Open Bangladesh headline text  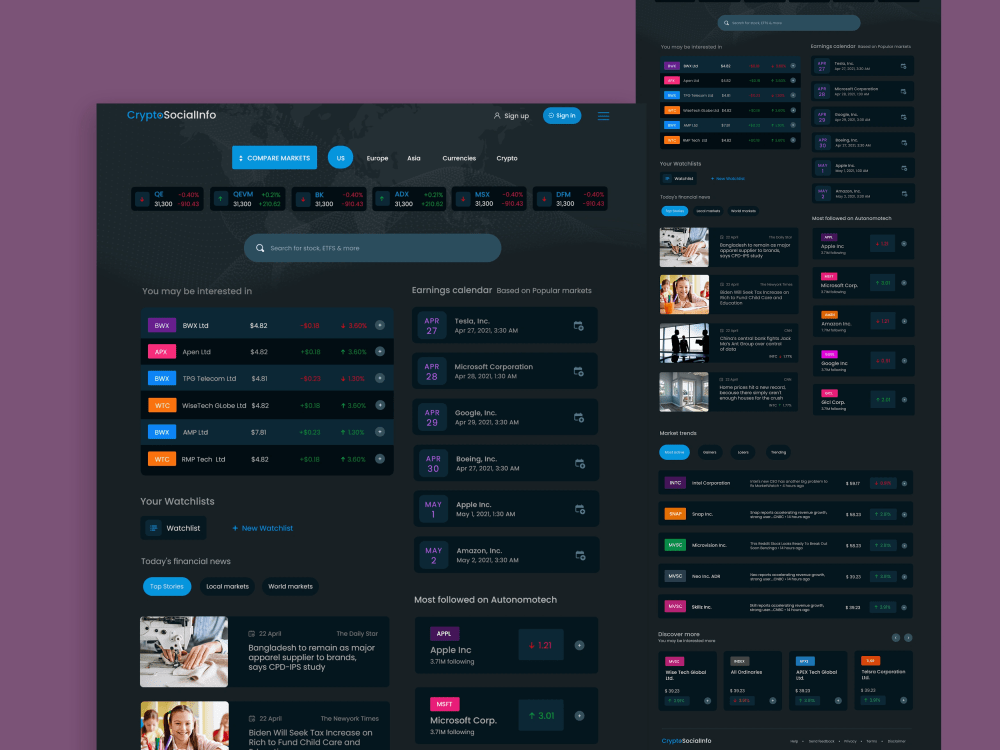click(311, 657)
